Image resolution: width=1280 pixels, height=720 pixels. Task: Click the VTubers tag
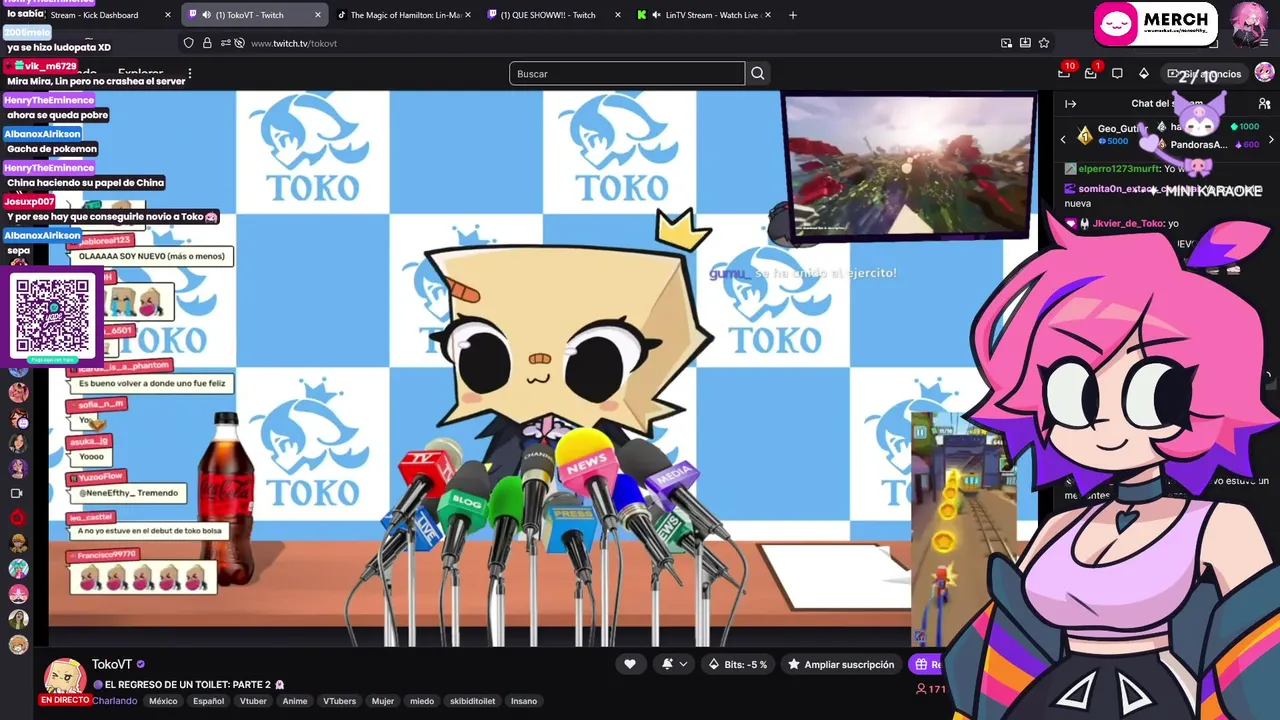[x=339, y=701]
